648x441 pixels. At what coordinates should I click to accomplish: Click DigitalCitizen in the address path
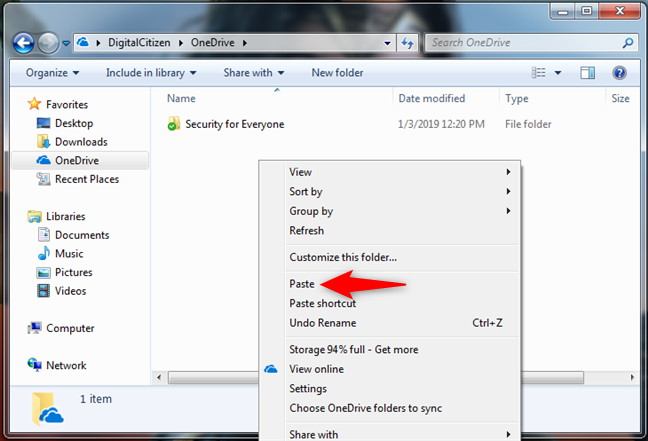click(x=139, y=43)
